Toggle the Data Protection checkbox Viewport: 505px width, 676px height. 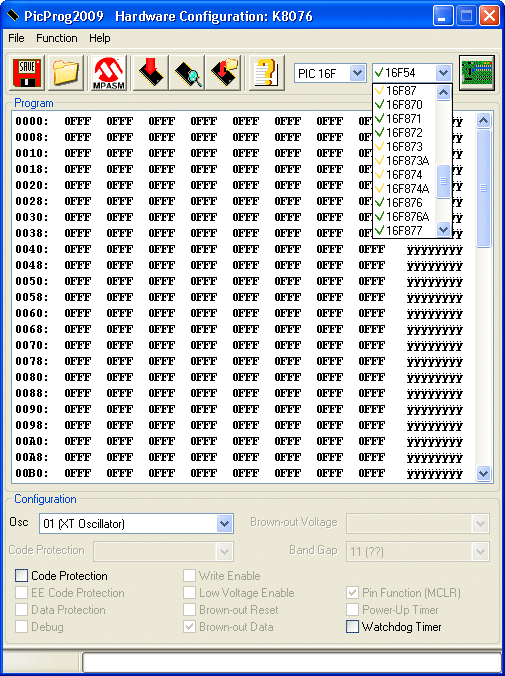pyautogui.click(x=21, y=610)
